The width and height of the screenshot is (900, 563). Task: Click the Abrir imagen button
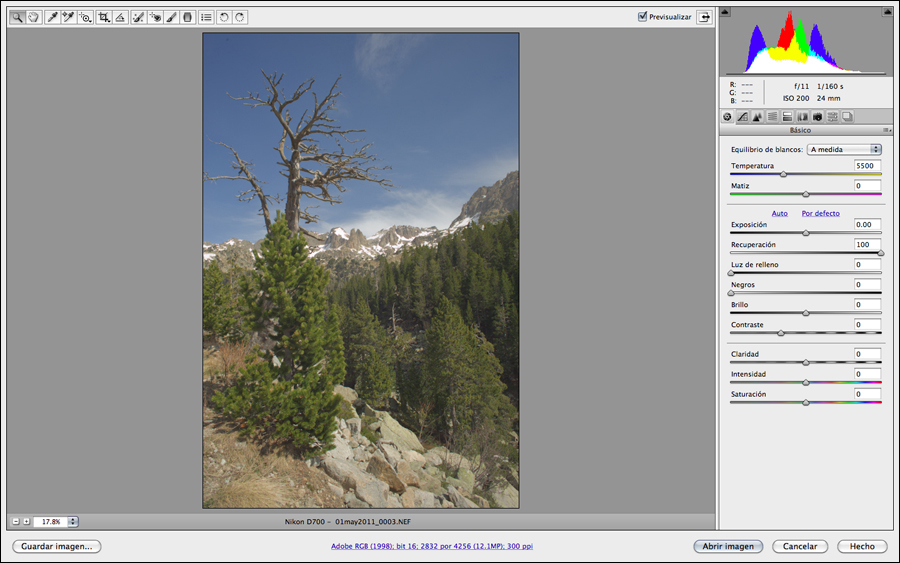[x=728, y=546]
